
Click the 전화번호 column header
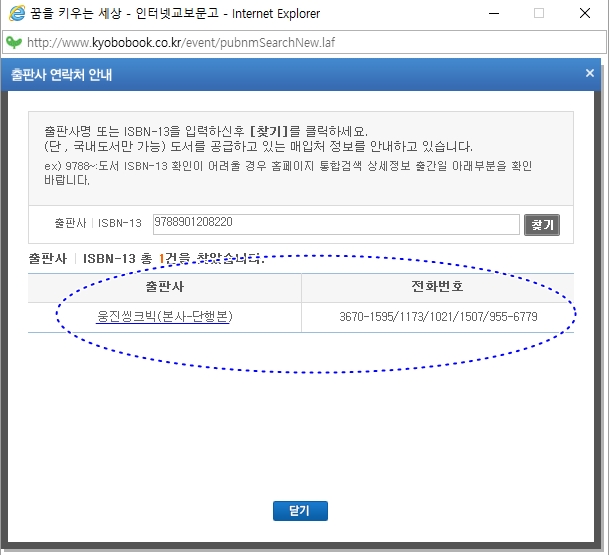437,286
